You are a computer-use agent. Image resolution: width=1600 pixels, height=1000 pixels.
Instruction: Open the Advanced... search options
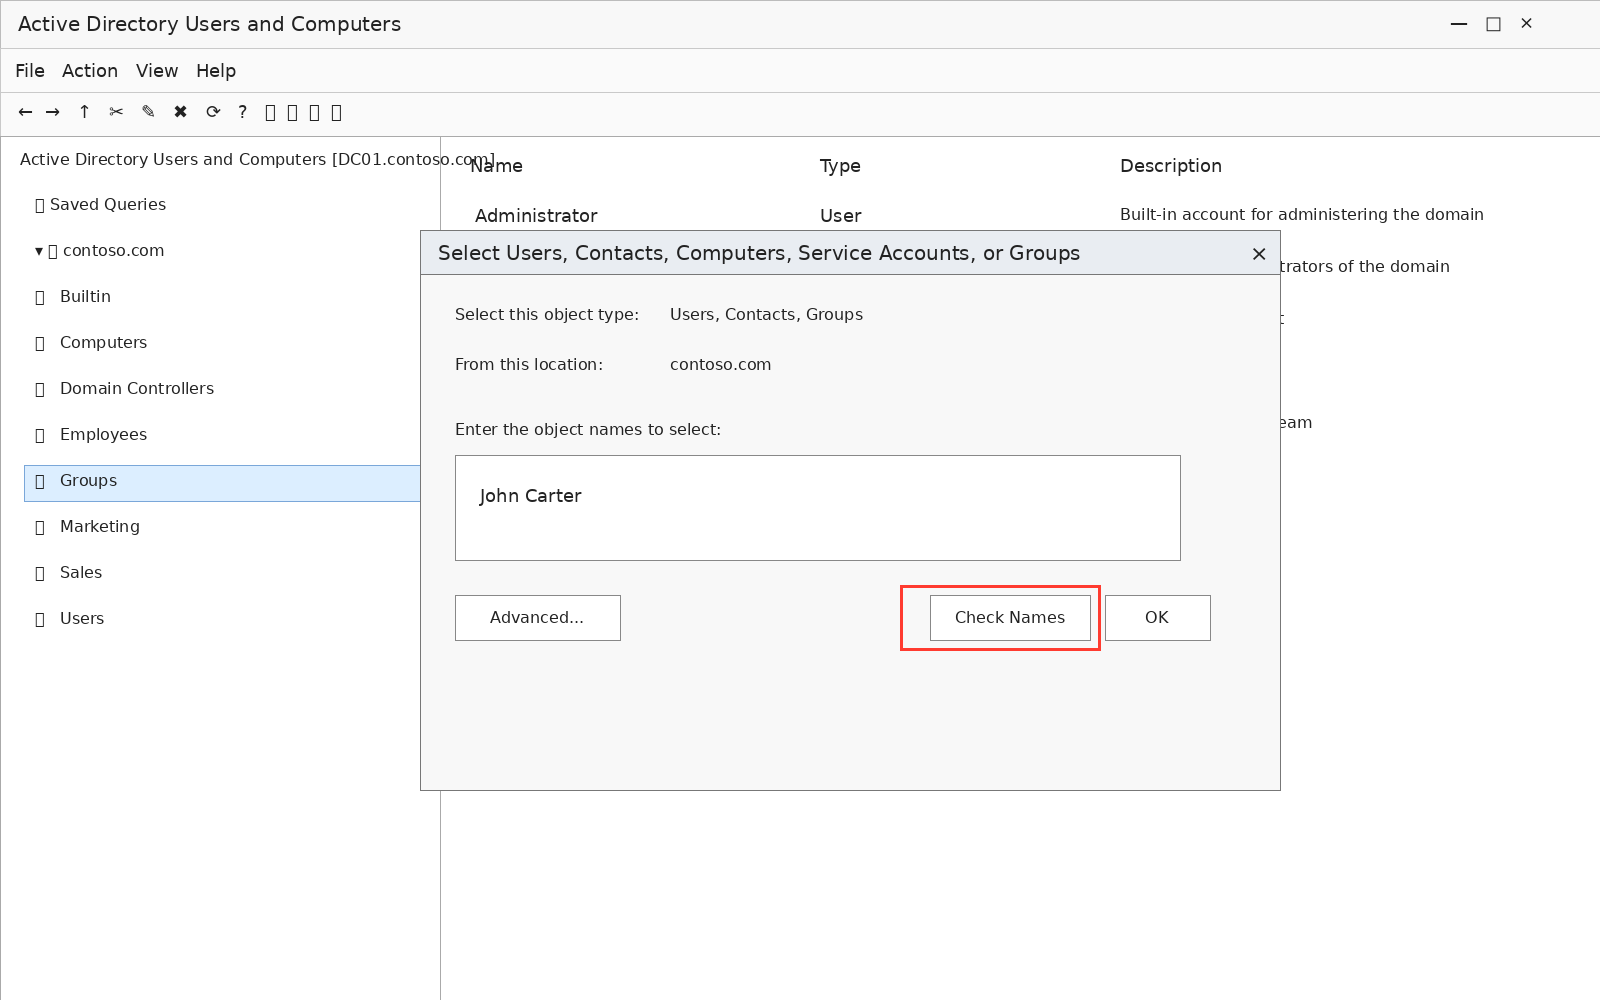[x=538, y=618]
